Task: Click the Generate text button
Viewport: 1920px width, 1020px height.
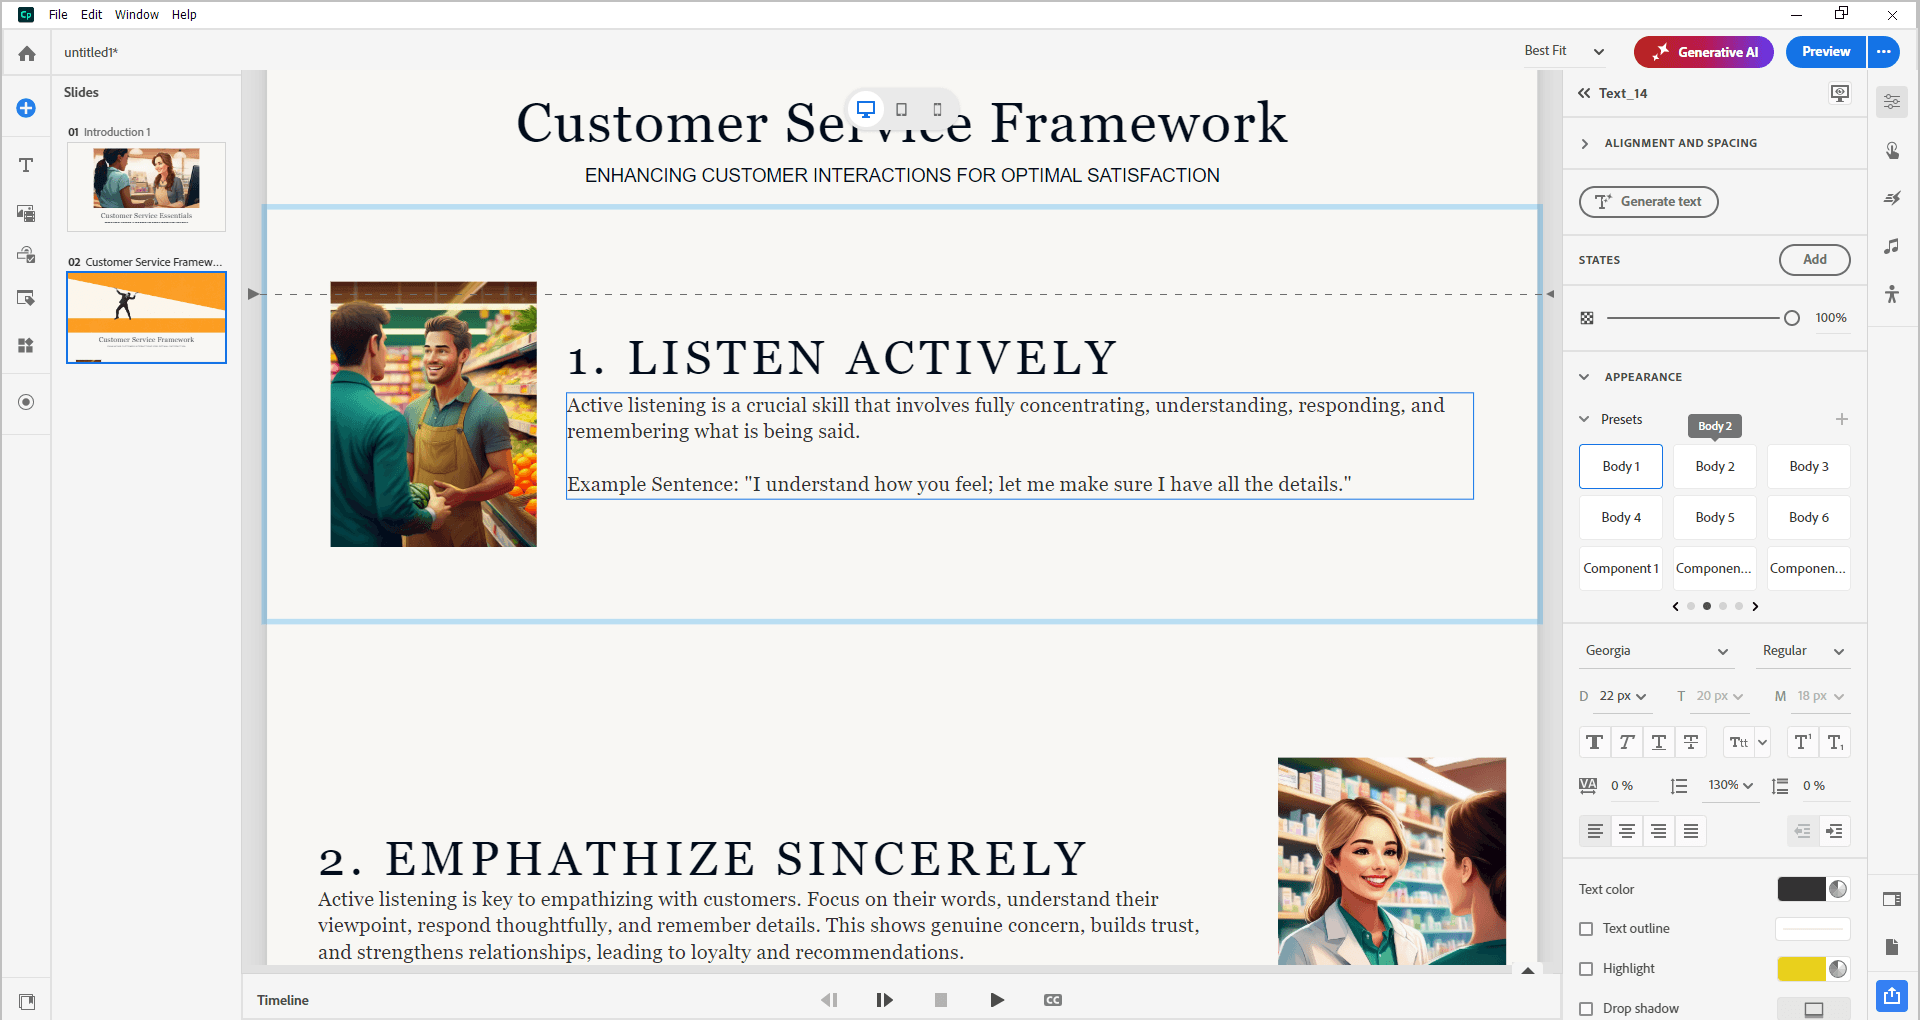Action: click(x=1648, y=201)
